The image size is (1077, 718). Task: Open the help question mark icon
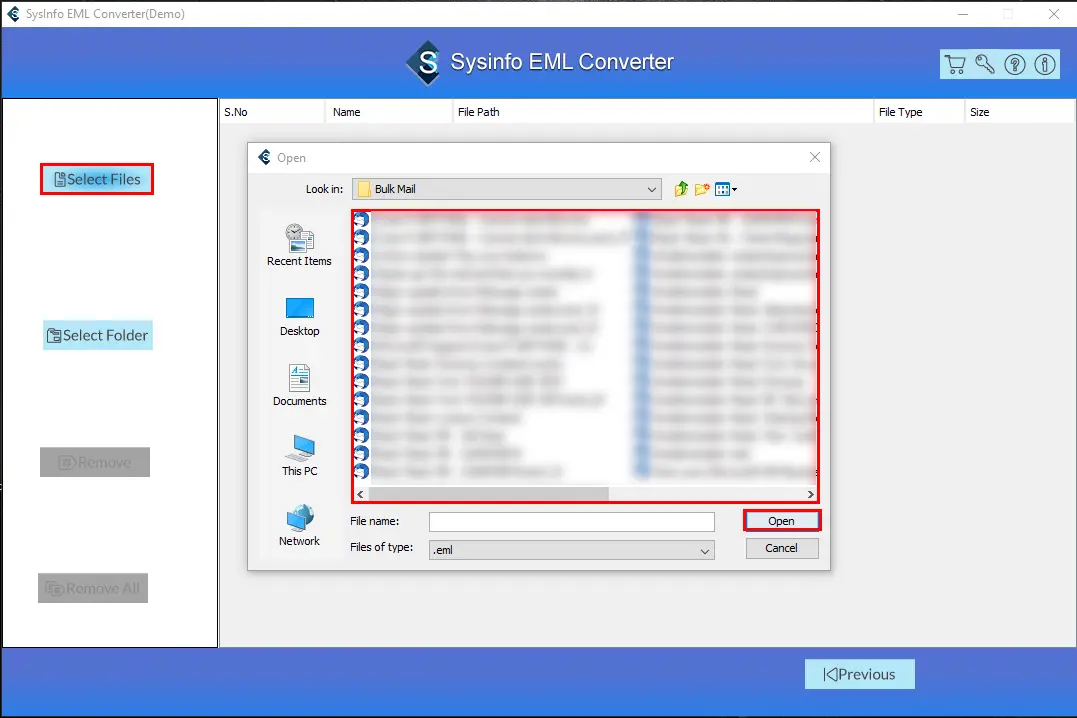[1014, 65]
